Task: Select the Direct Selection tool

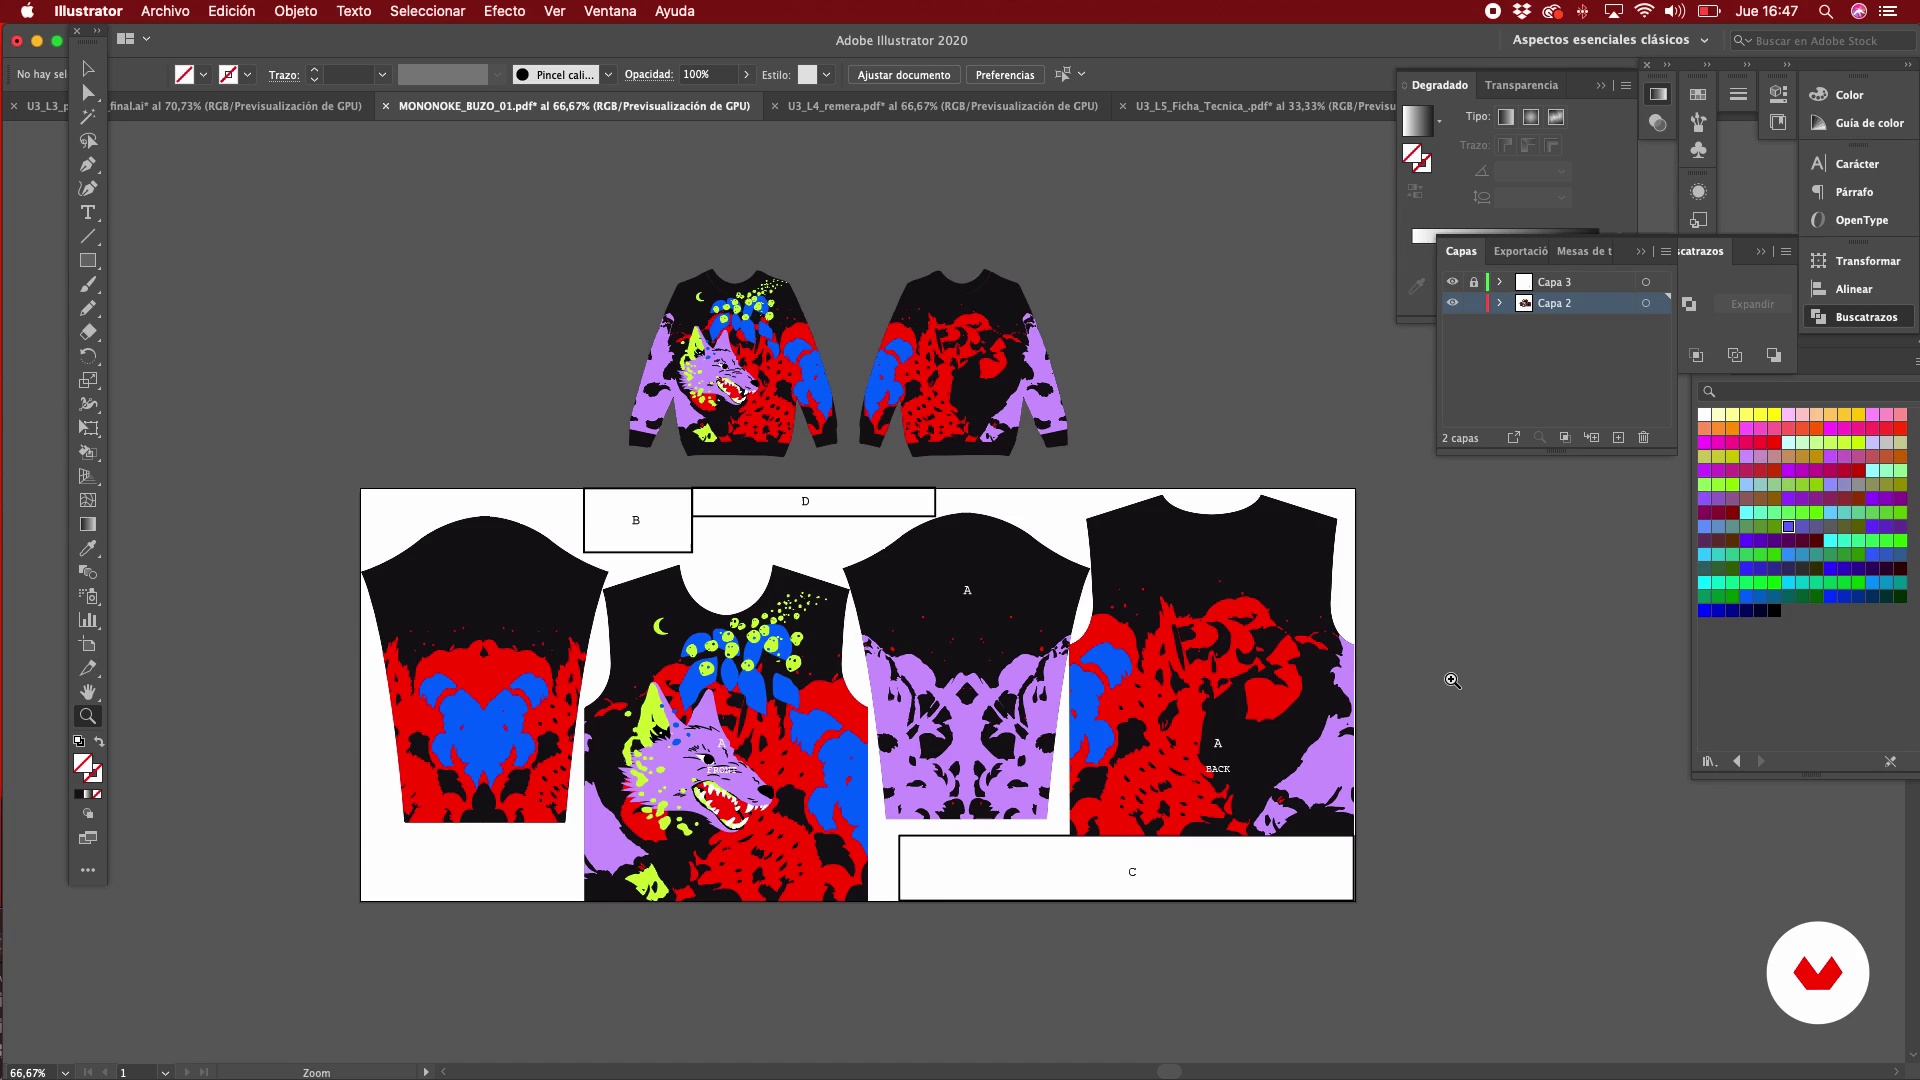Action: (88, 92)
